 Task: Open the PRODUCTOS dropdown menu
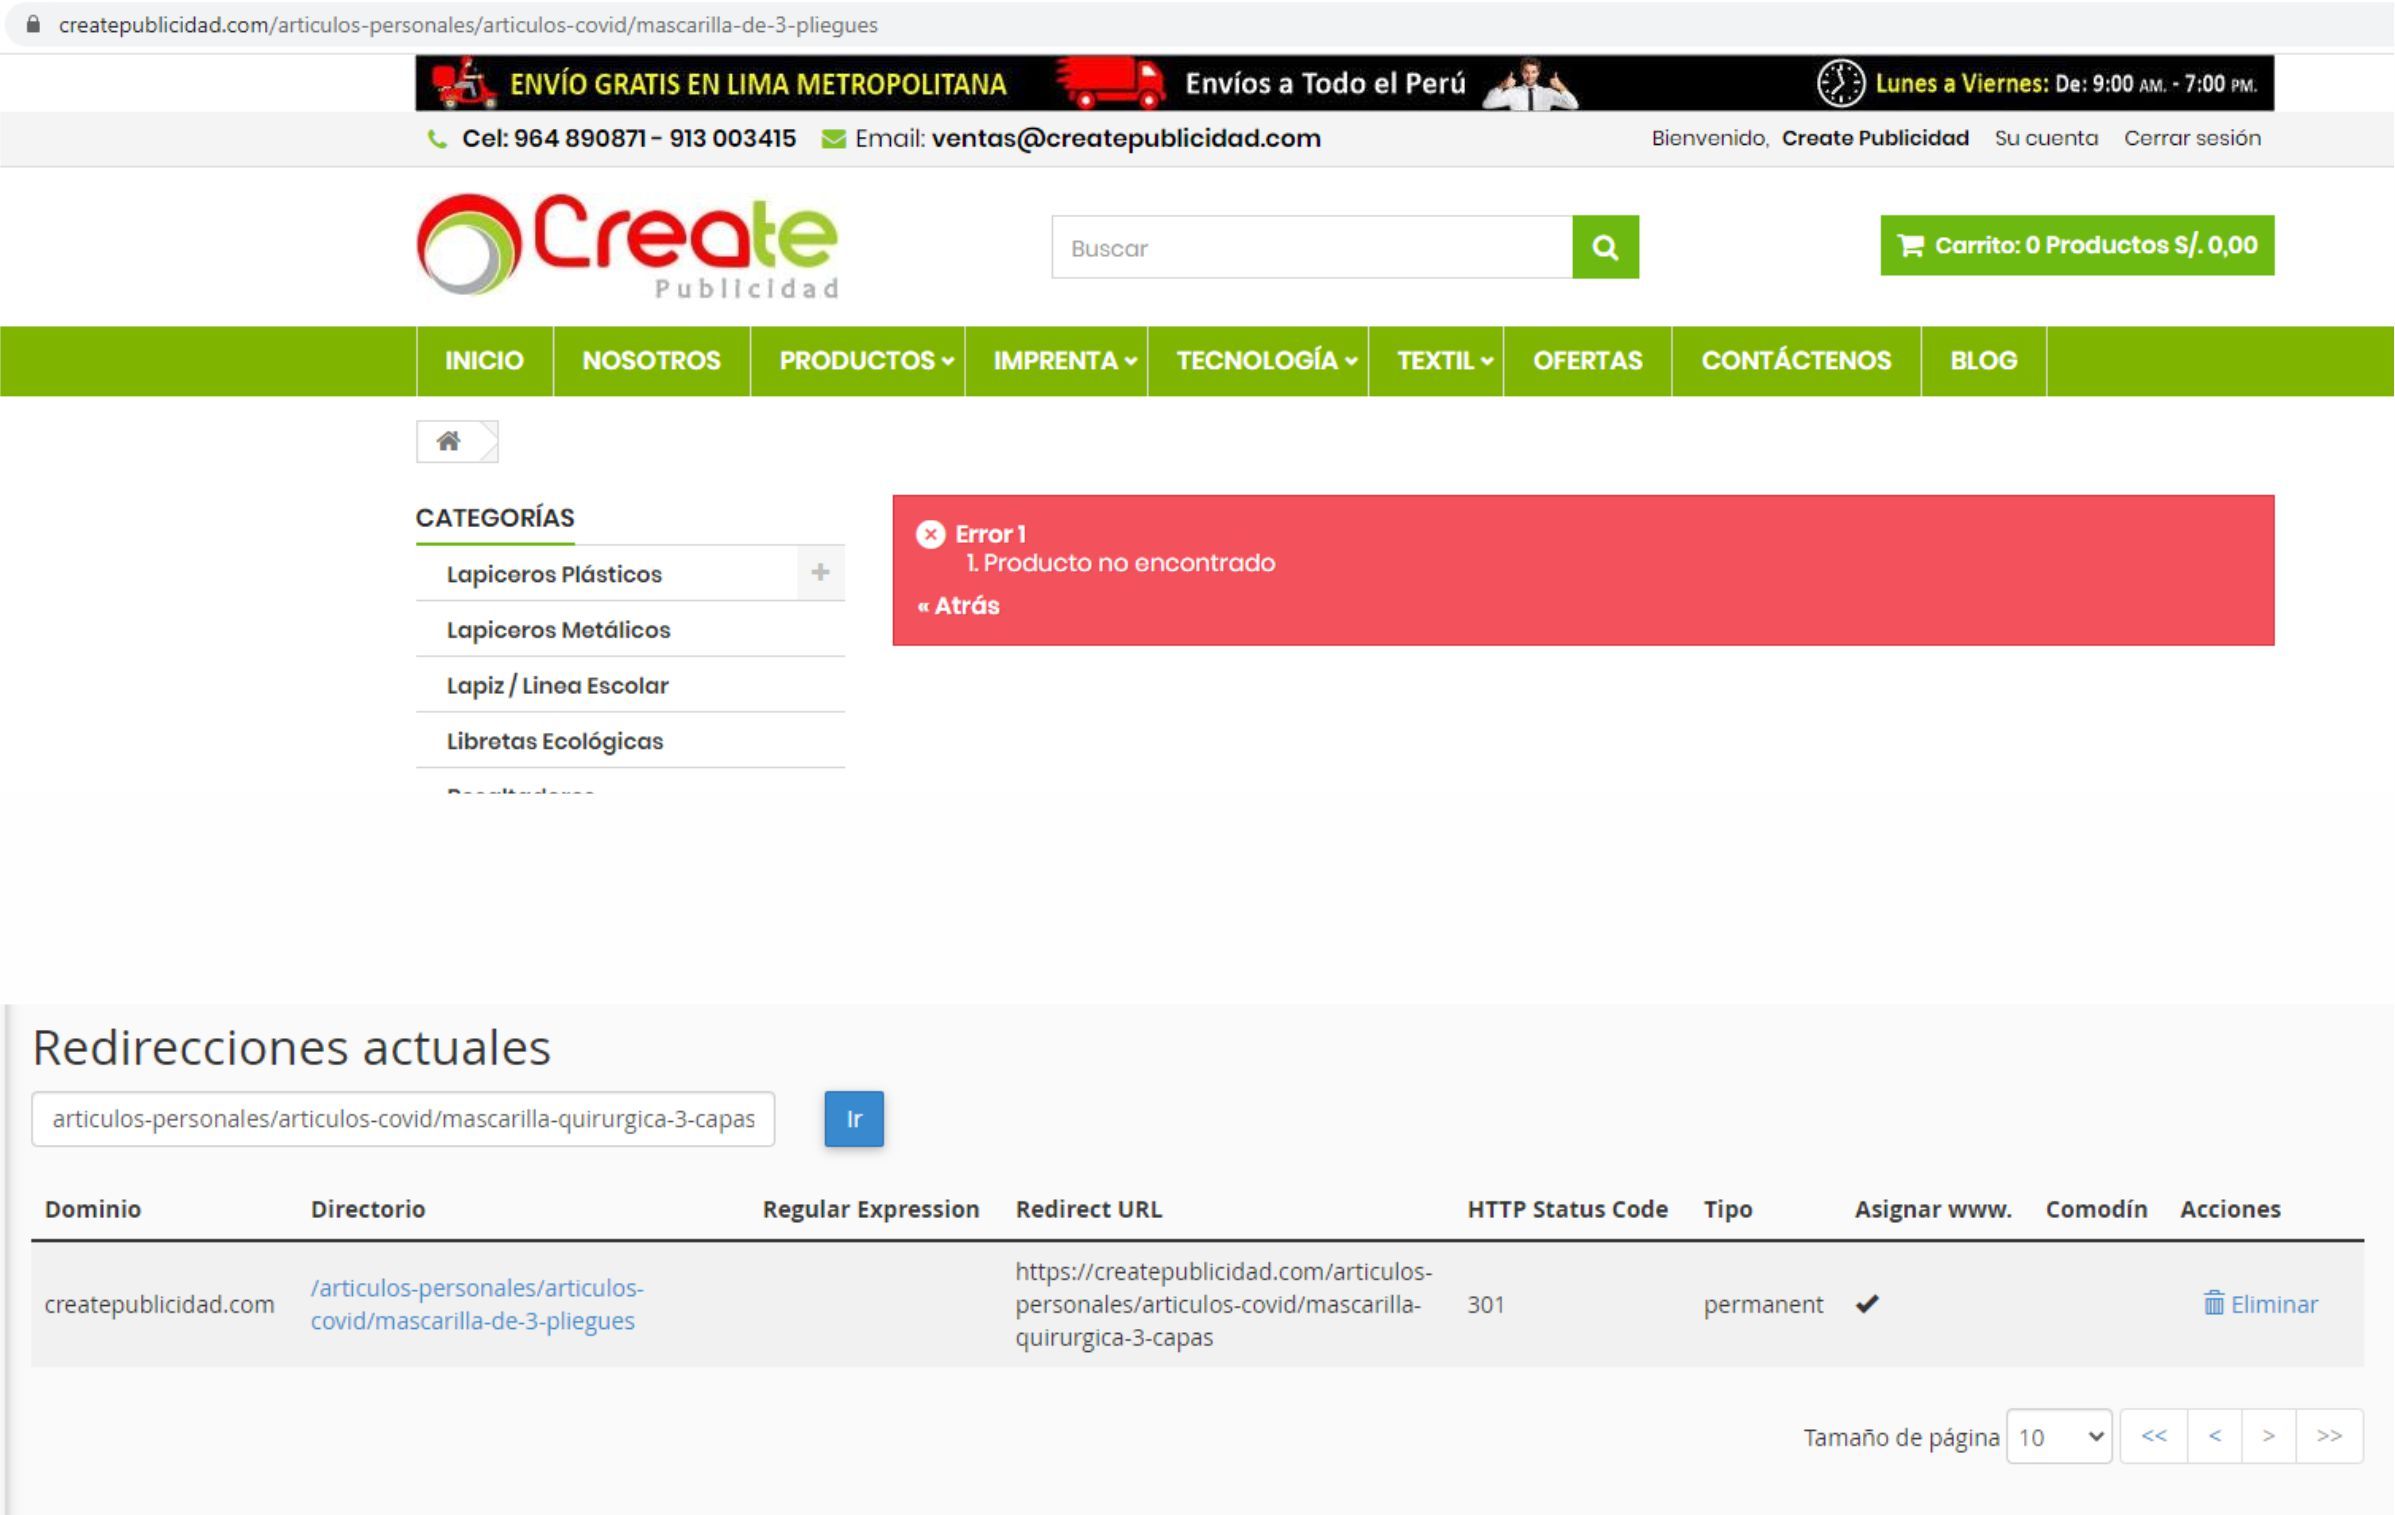click(x=865, y=361)
